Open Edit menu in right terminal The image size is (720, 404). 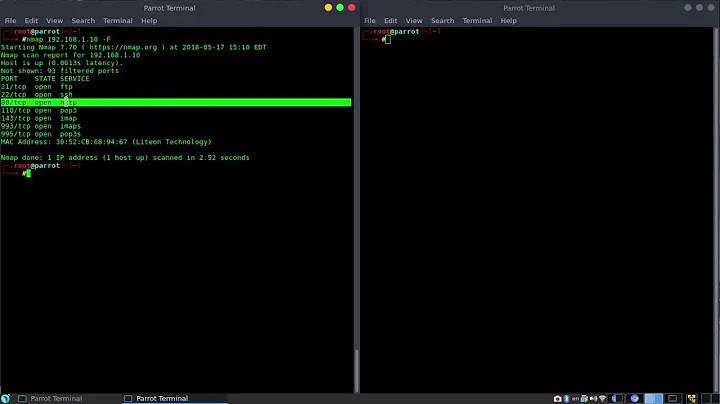click(x=391, y=21)
